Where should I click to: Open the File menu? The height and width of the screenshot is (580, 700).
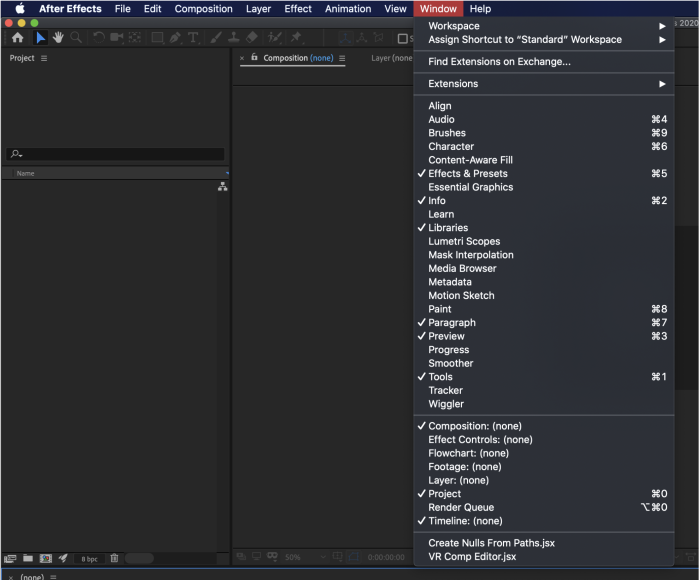122,8
